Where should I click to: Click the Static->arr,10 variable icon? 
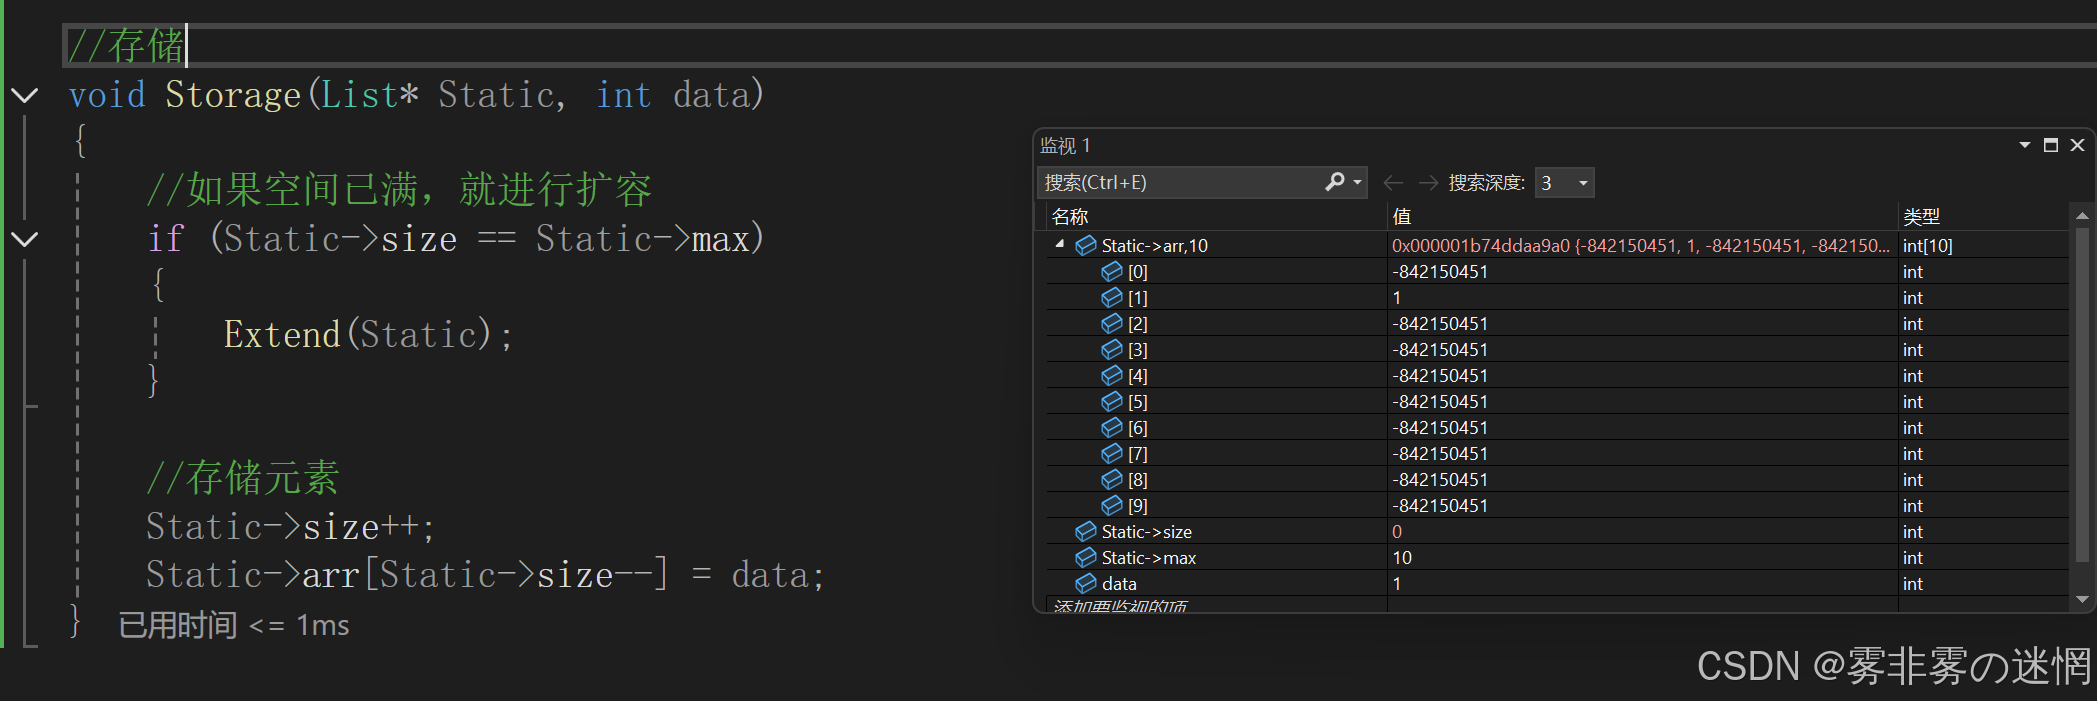pyautogui.click(x=1086, y=245)
